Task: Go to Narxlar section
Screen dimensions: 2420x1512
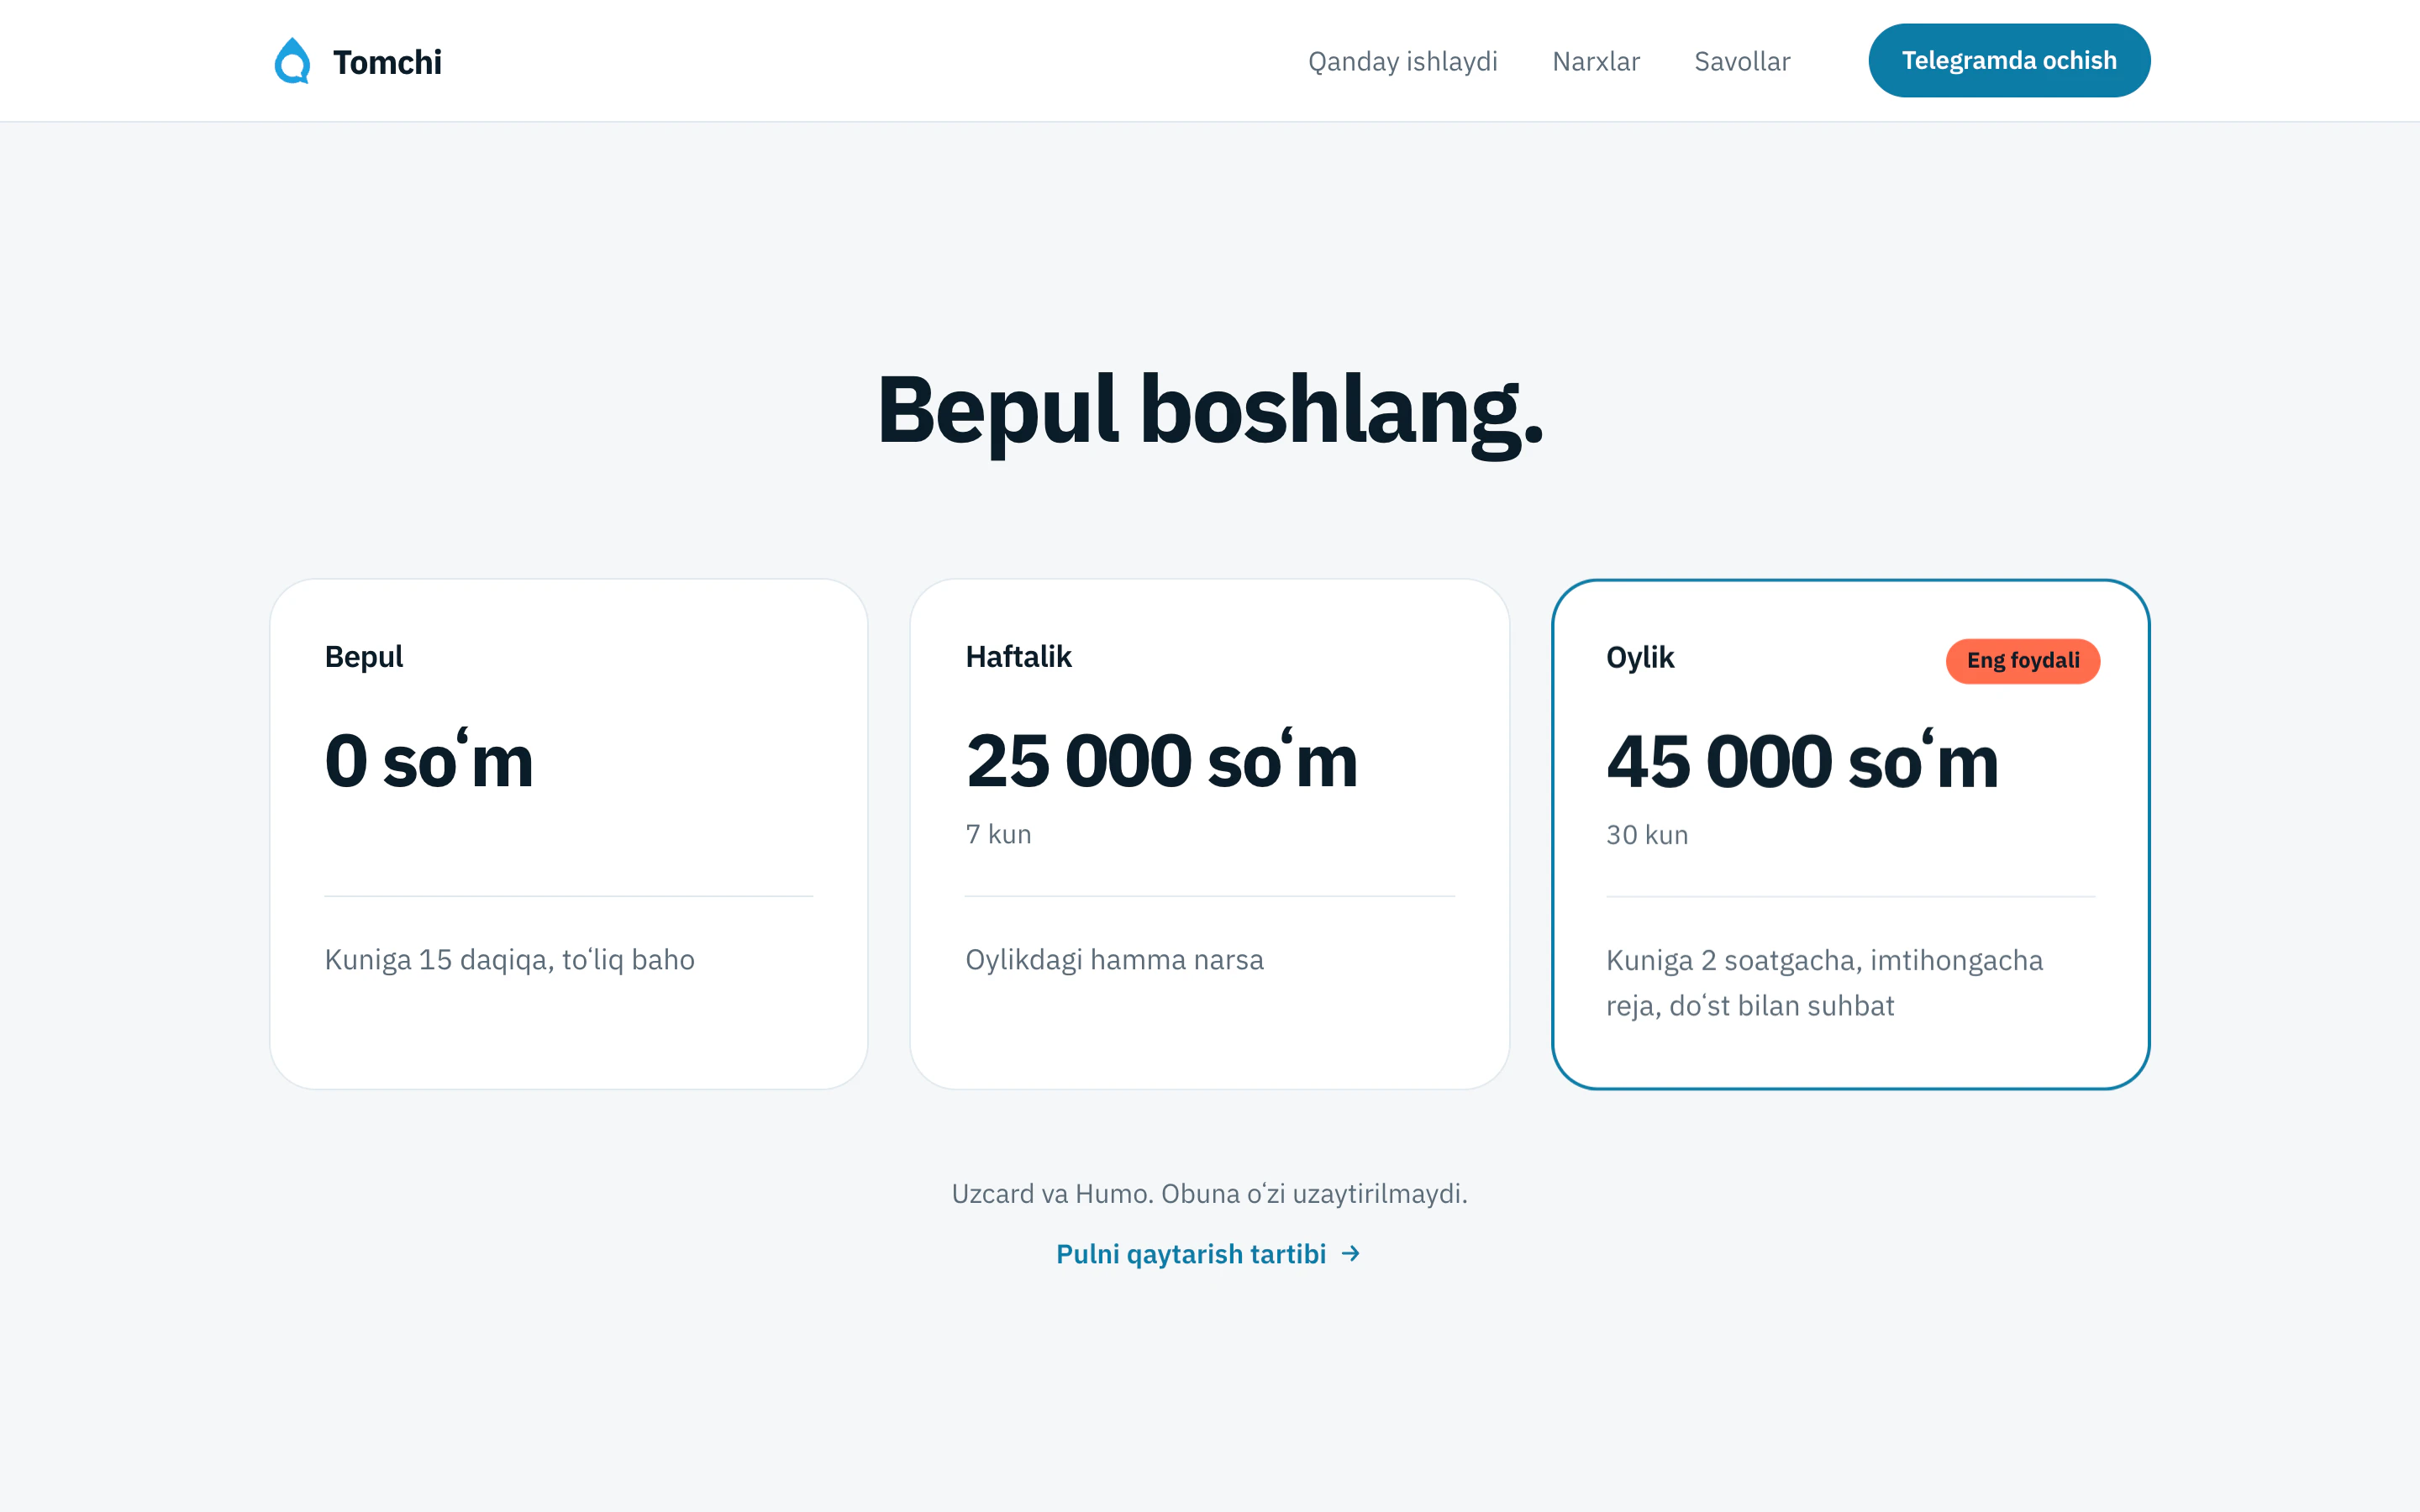Action: pos(1595,61)
